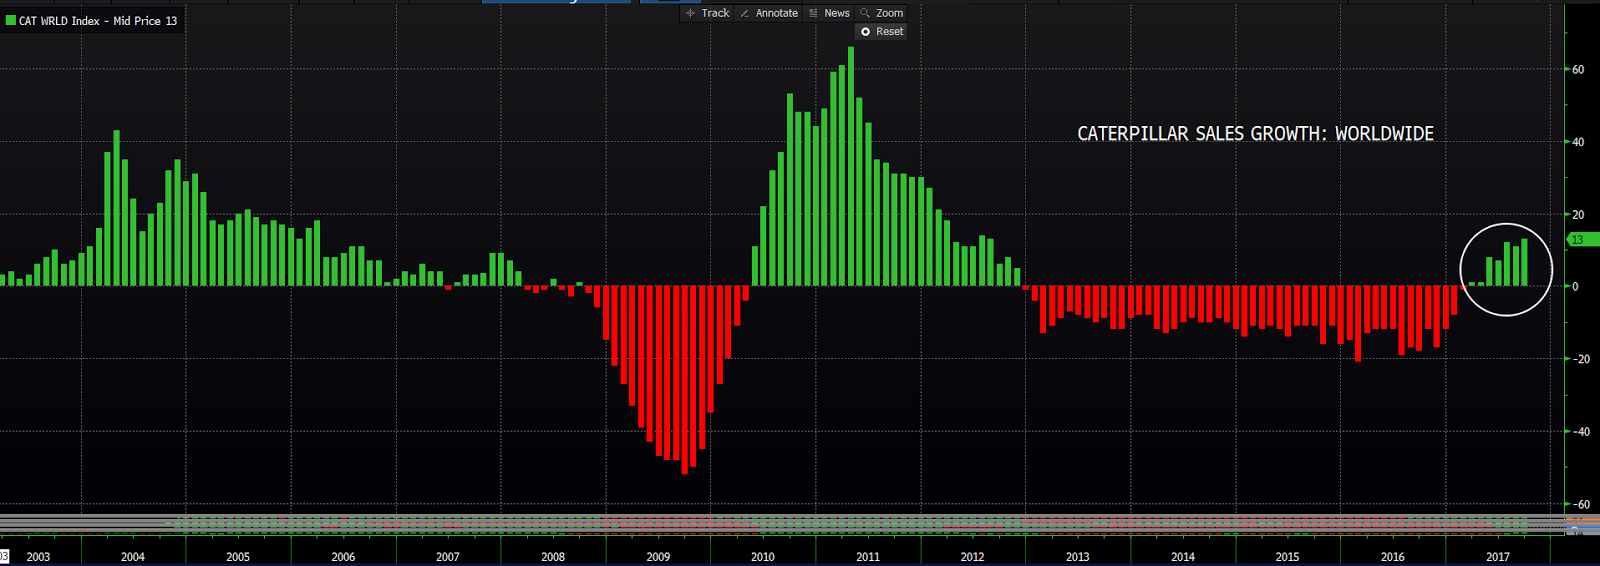1600x566 pixels.
Task: Click the -20 y-axis label
Action: click(x=1580, y=359)
